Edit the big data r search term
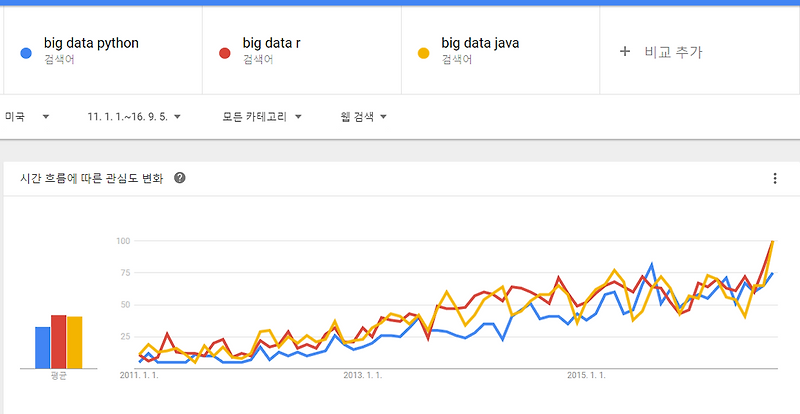Image resolution: width=800 pixels, height=414 pixels. pos(271,43)
